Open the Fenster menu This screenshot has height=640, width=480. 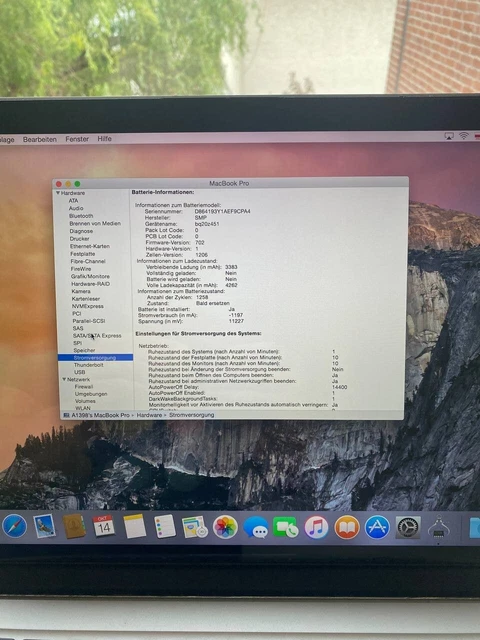tap(77, 139)
